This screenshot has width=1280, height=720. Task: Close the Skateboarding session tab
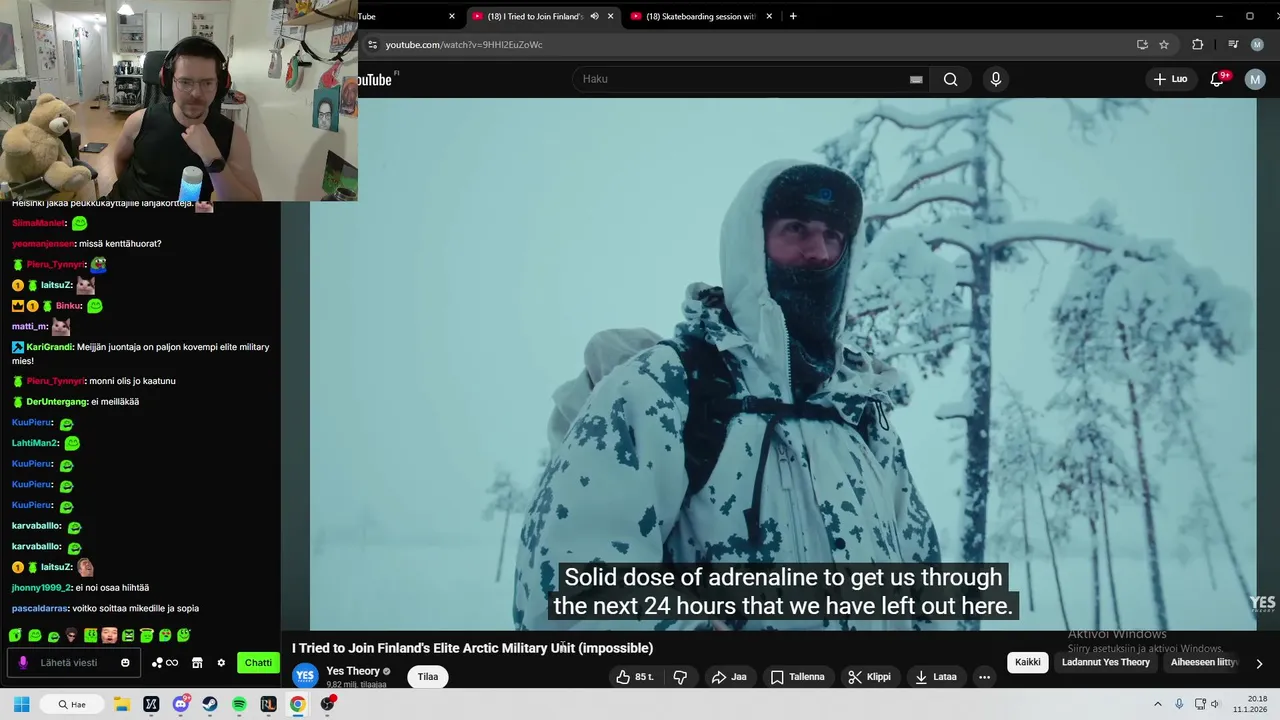[x=769, y=16]
